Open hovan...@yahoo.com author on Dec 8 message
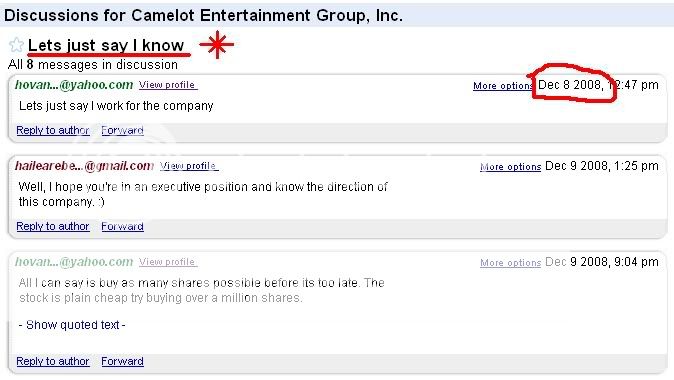674x380 pixels. pyautogui.click(x=74, y=85)
